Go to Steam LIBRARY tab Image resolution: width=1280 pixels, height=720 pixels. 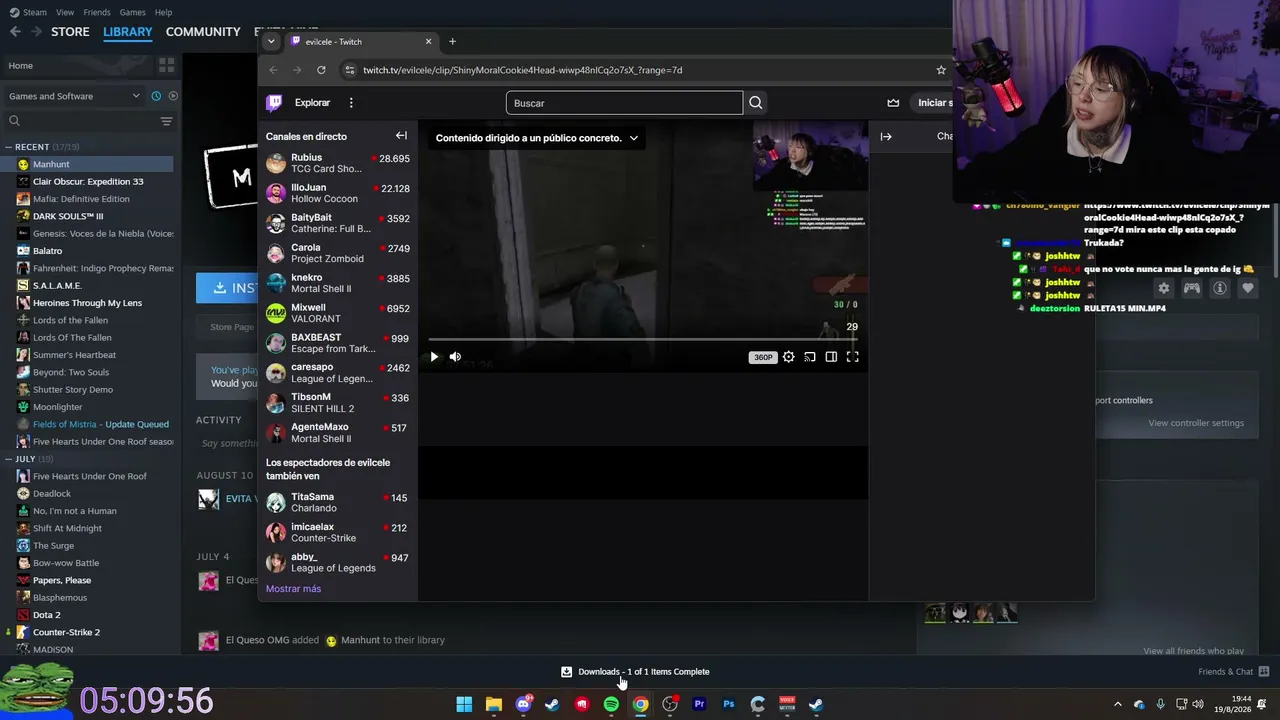128,32
